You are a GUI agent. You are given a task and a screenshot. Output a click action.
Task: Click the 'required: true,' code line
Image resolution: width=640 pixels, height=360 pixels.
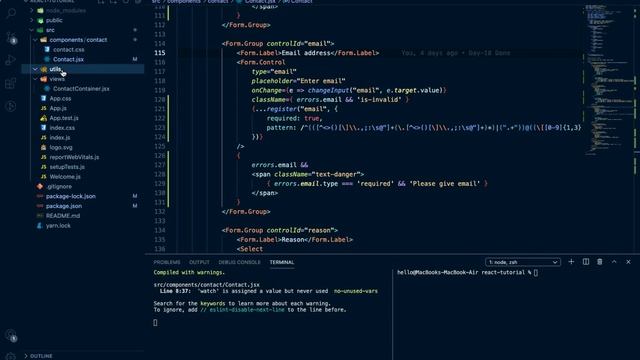coord(294,118)
